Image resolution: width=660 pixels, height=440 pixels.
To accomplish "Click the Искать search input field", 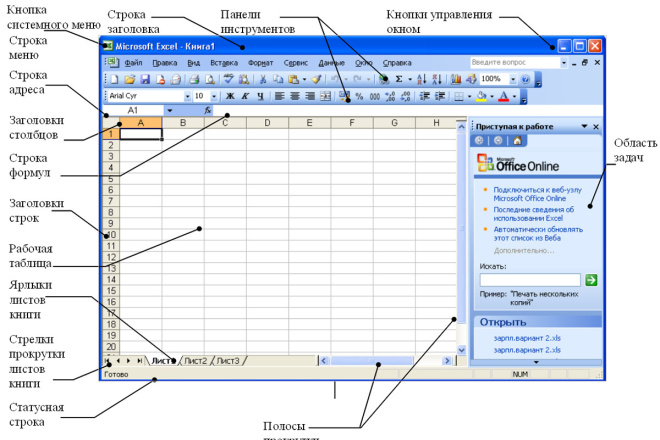I will [x=530, y=280].
